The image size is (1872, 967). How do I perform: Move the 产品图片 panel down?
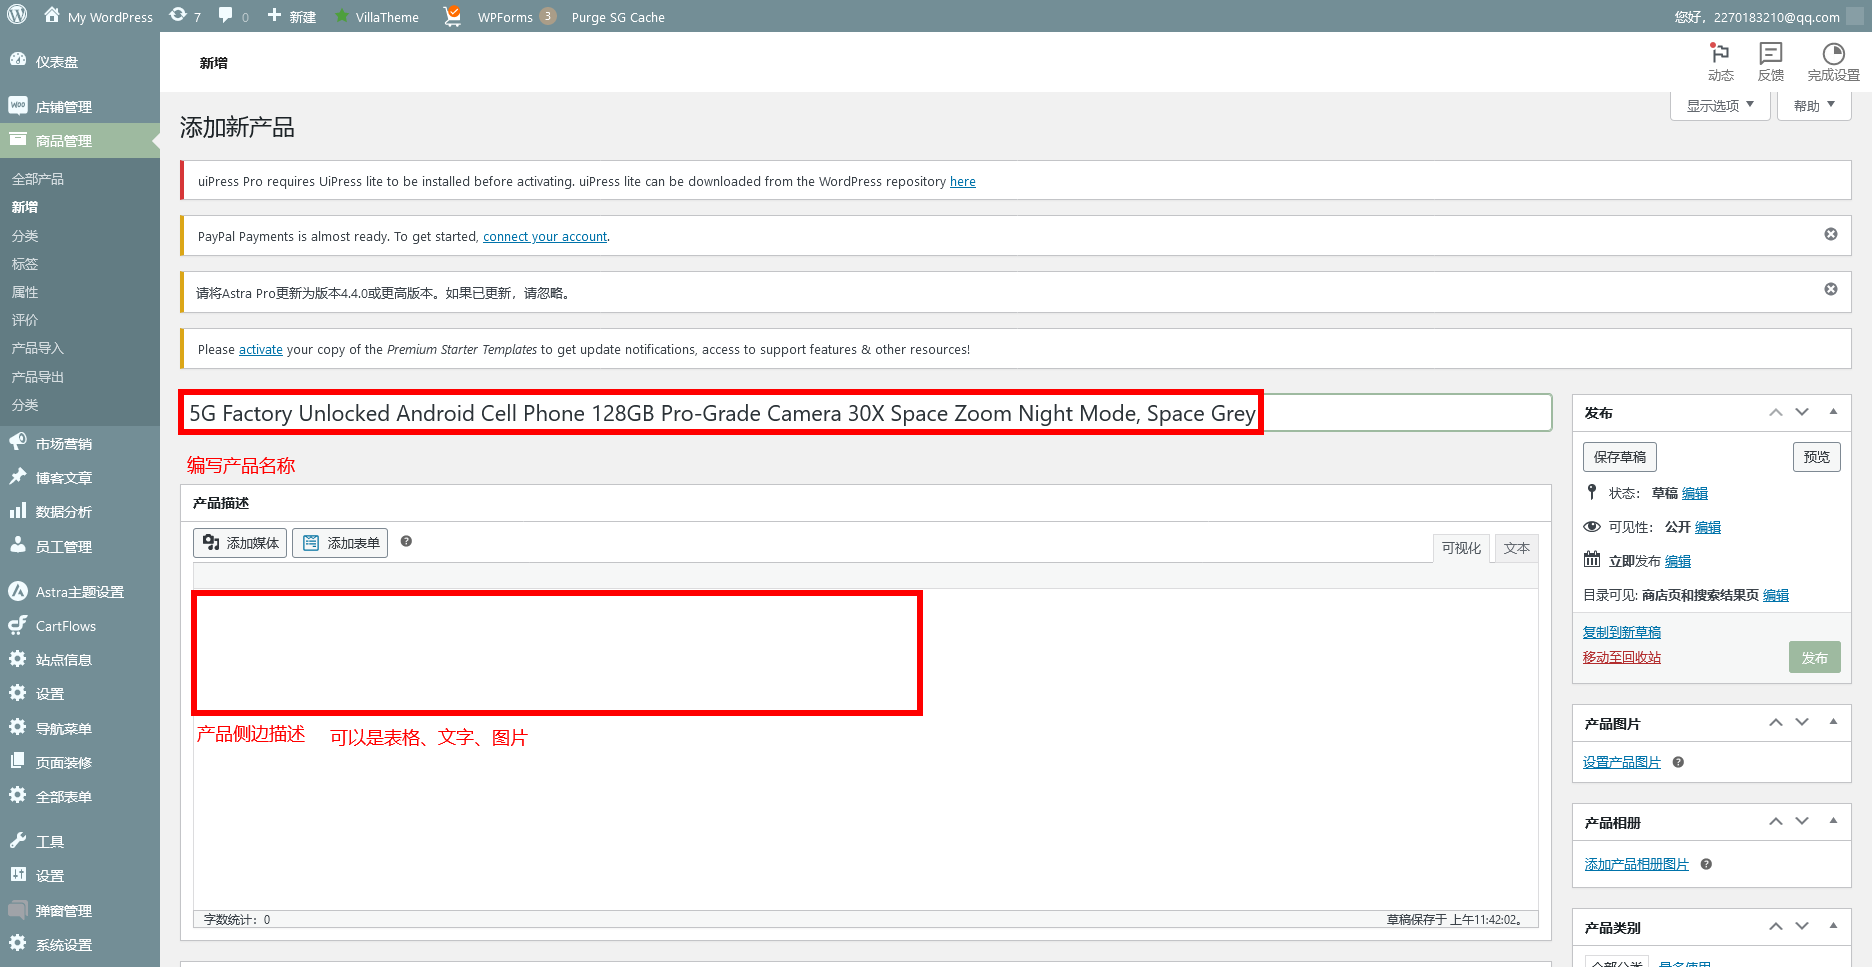(x=1802, y=722)
